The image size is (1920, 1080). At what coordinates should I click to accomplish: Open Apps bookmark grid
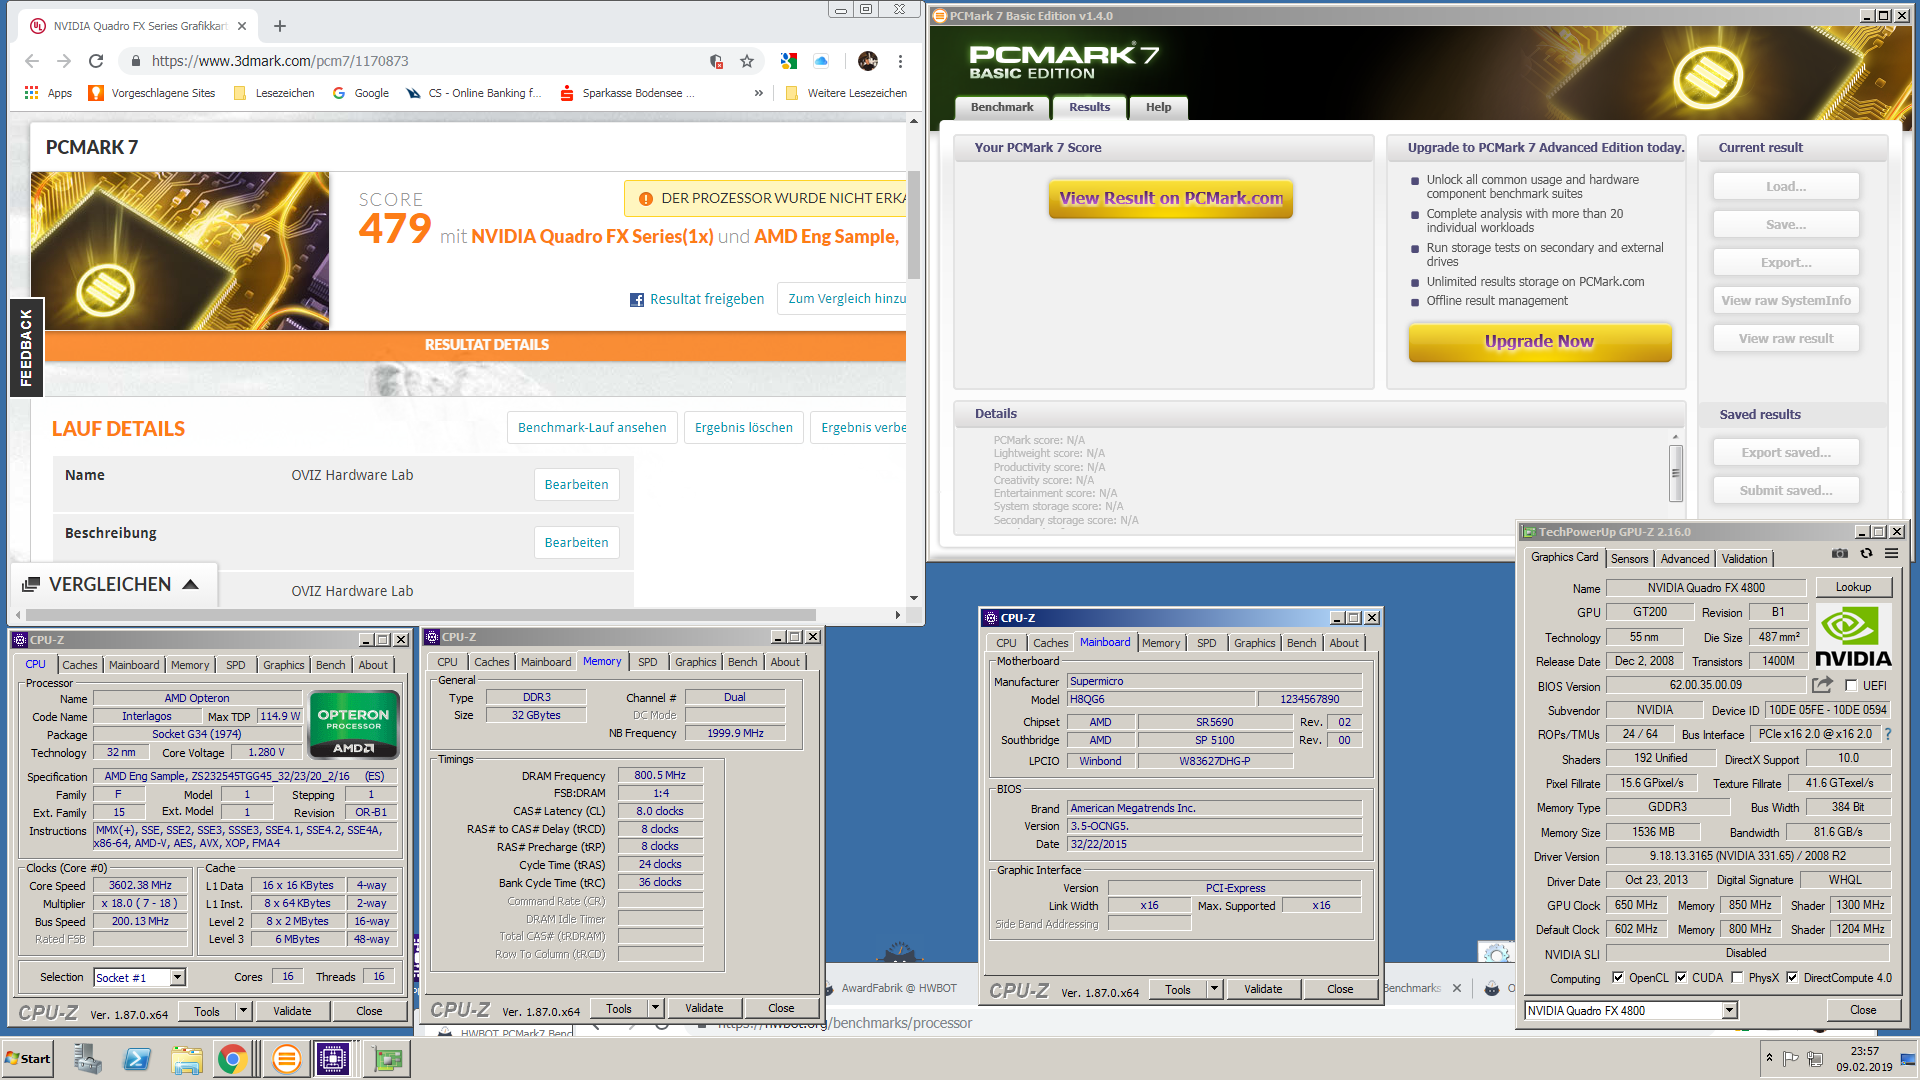point(48,93)
